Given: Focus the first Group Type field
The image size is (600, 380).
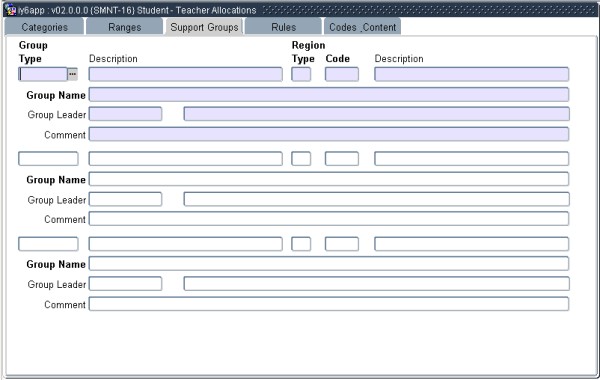Looking at the screenshot, I should pyautogui.click(x=43, y=74).
